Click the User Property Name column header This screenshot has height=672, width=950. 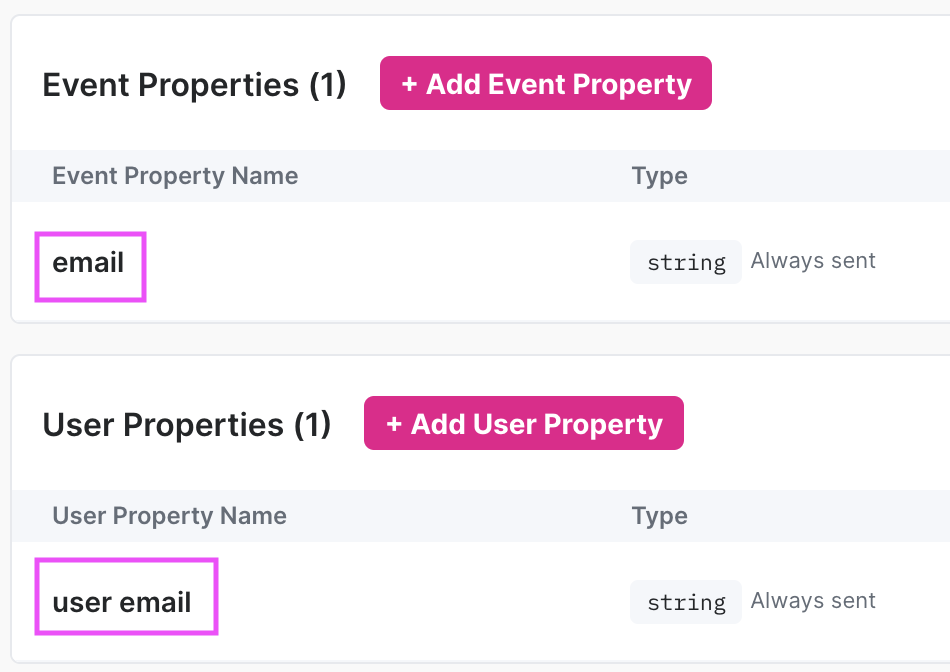tap(169, 516)
